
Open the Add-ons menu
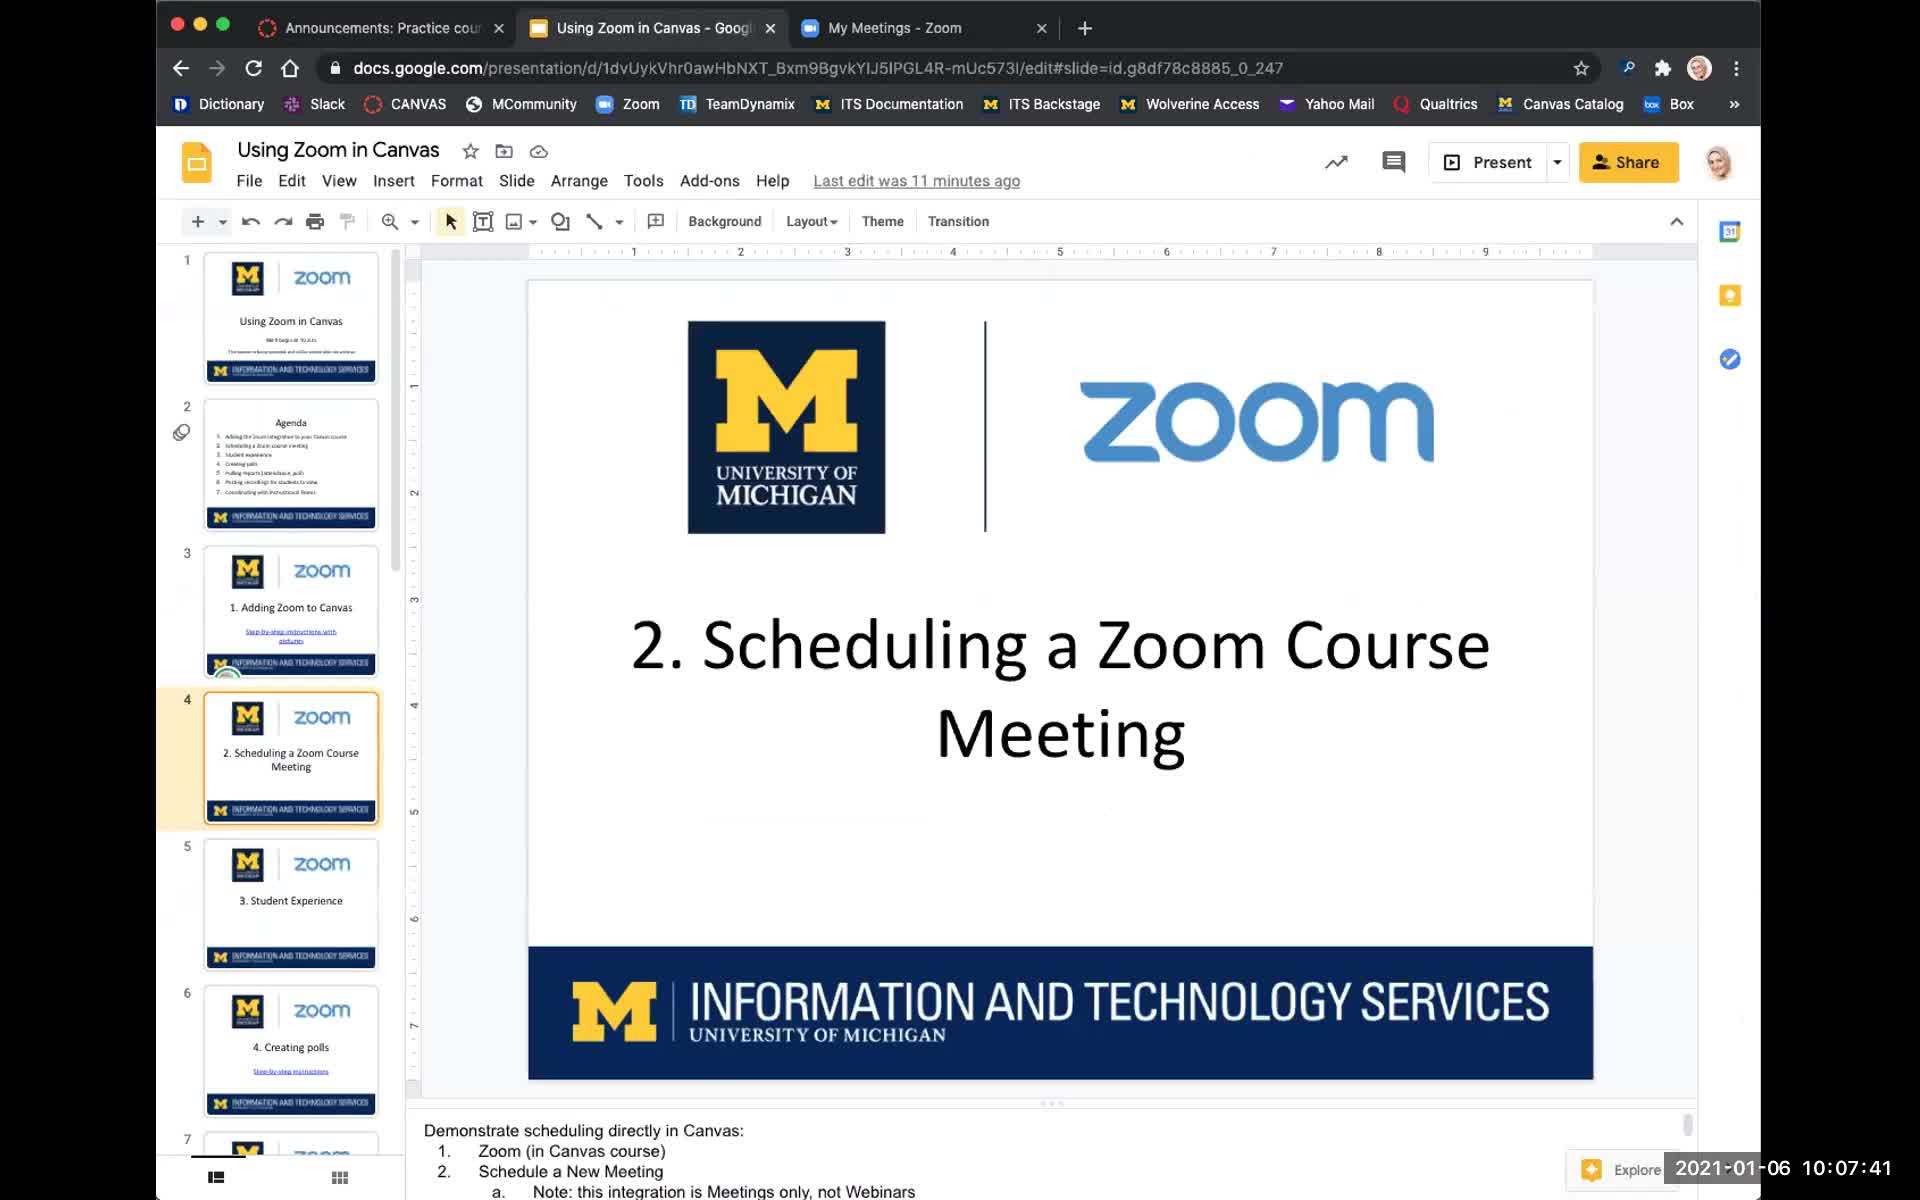[710, 181]
